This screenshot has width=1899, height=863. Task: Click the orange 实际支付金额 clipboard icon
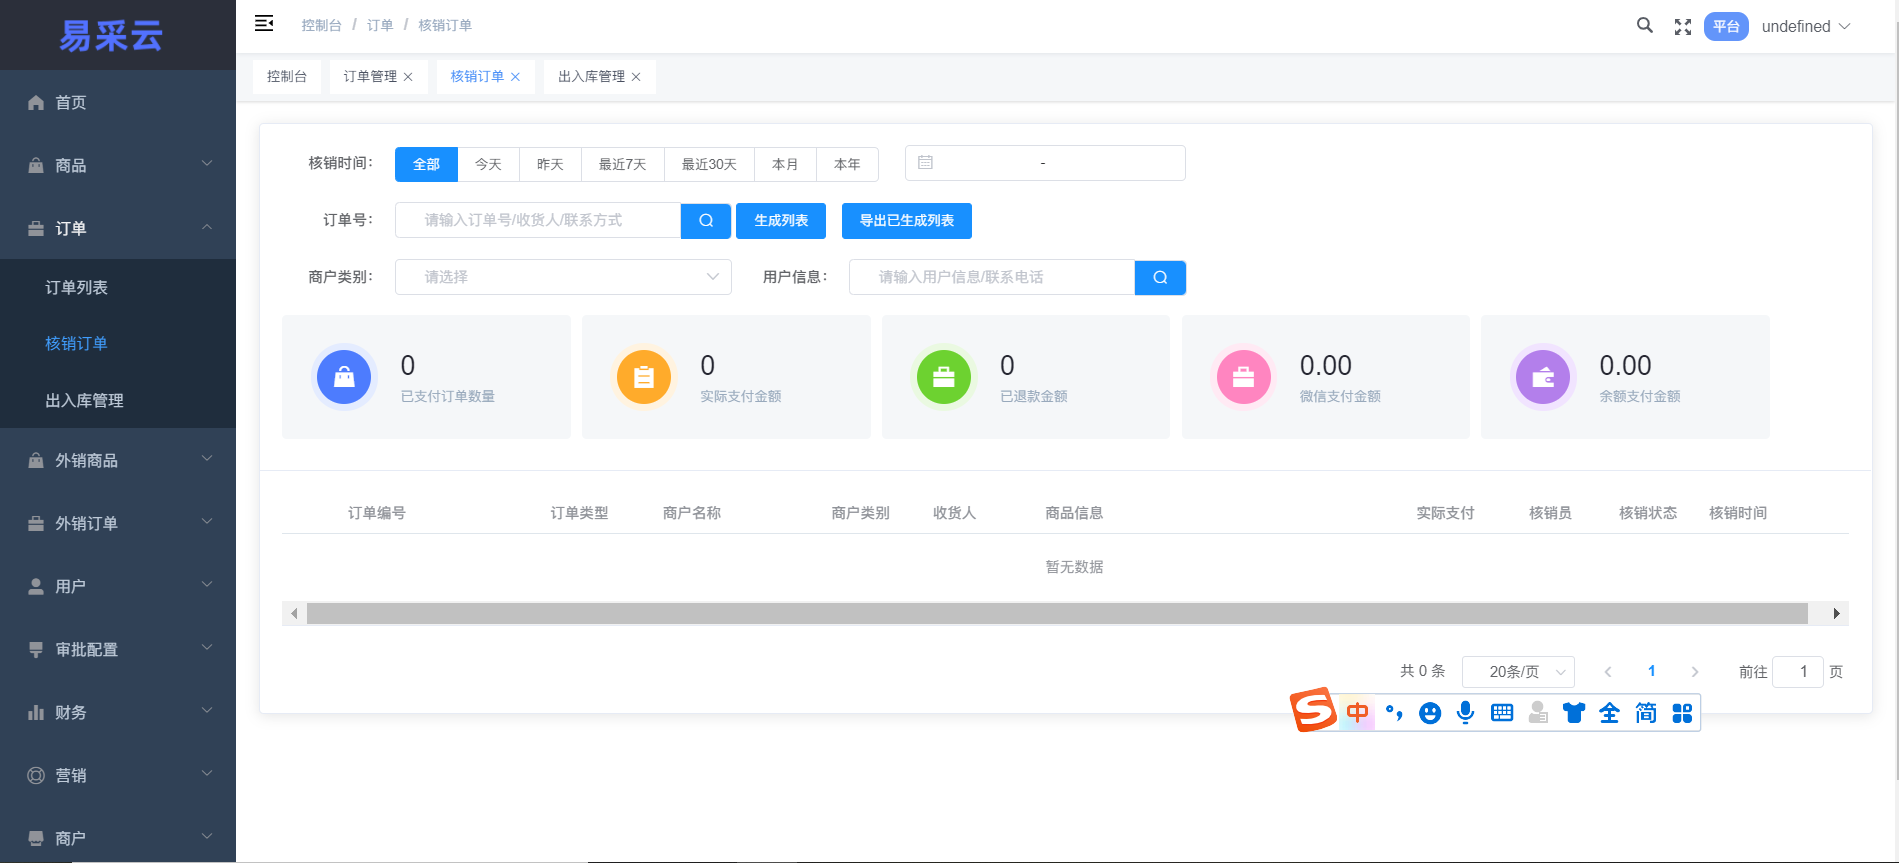coord(644,377)
